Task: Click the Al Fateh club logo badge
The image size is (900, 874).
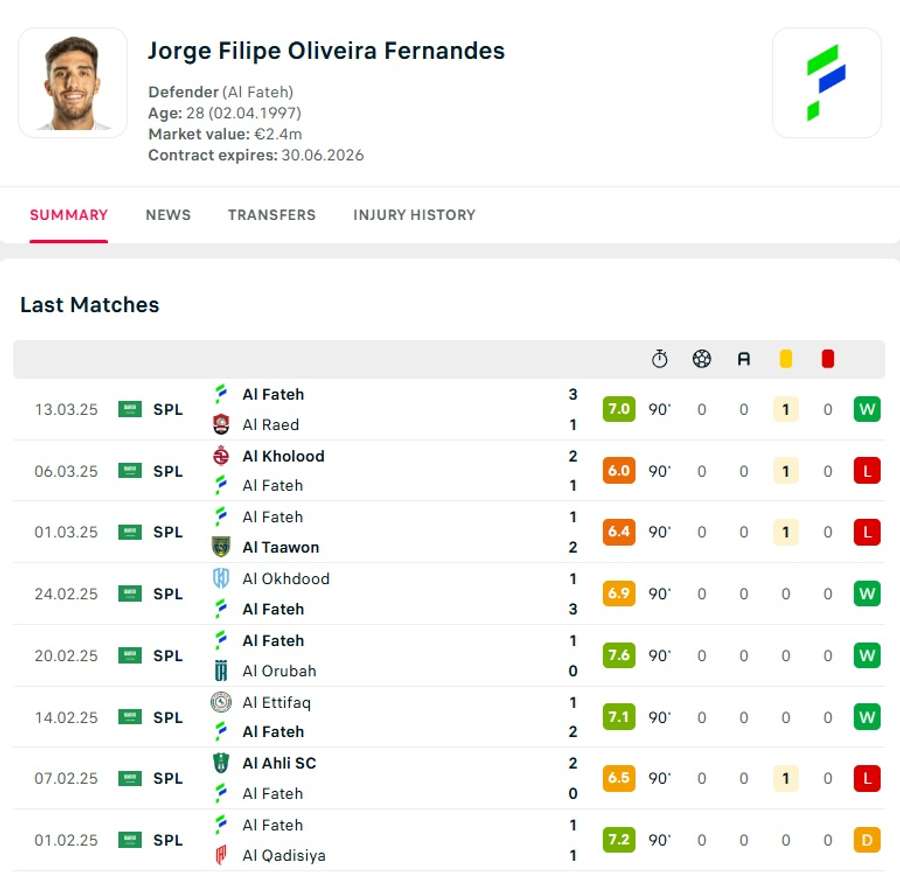Action: point(826,83)
